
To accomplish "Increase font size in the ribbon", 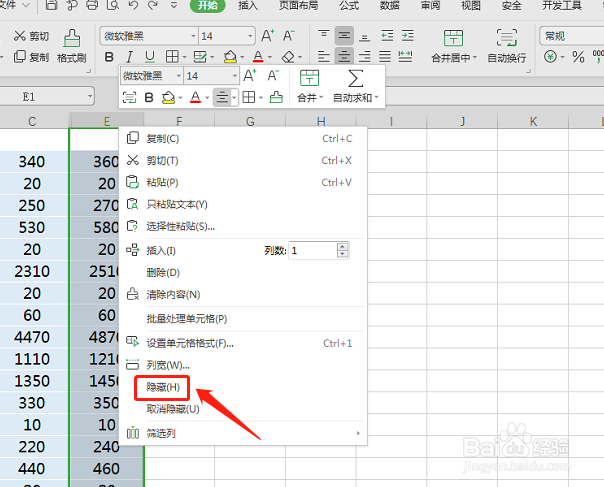I will click(x=267, y=36).
